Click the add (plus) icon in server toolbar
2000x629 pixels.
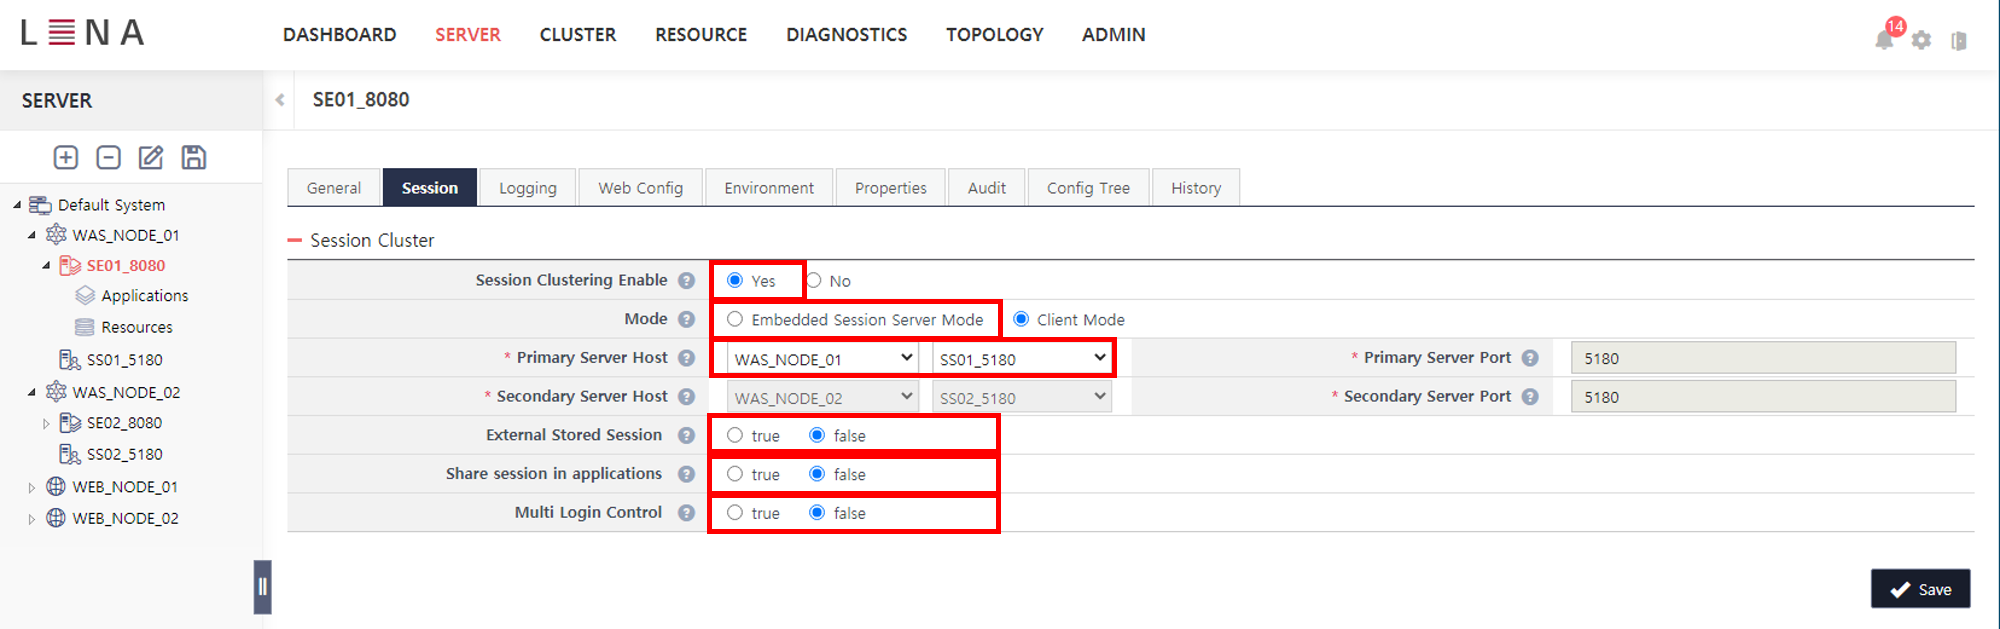[x=66, y=157]
